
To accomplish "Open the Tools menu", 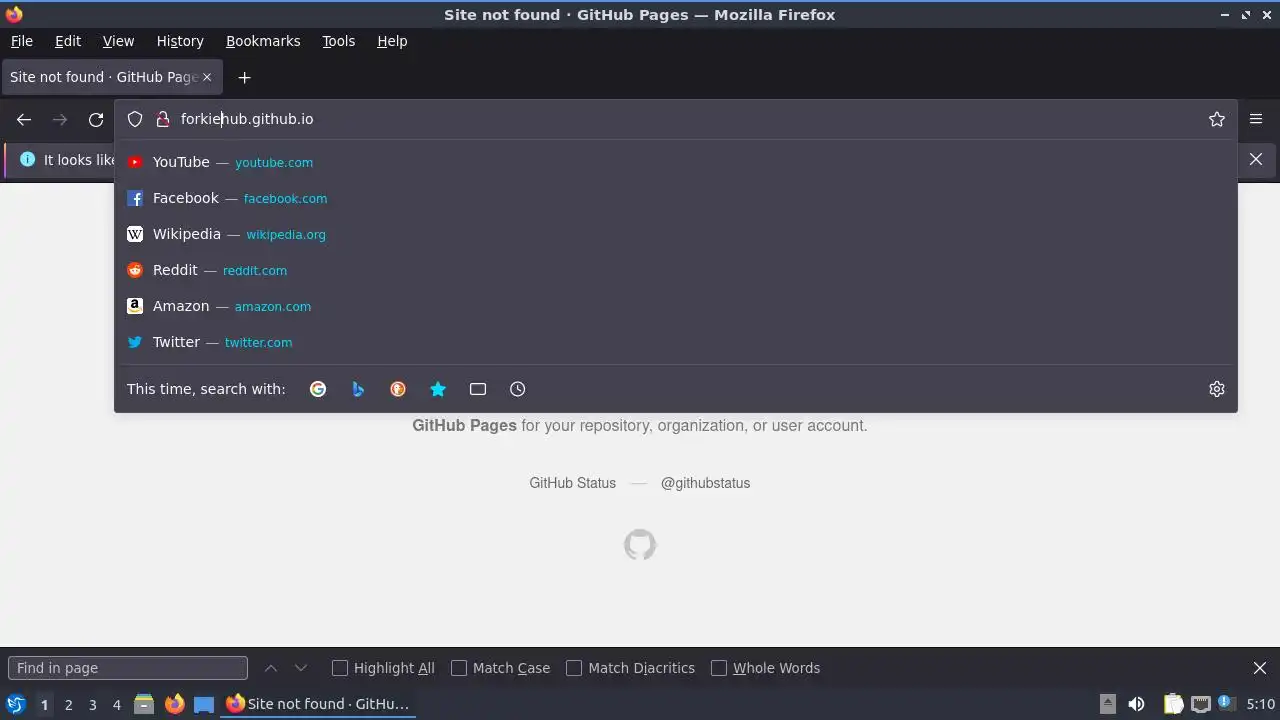I will pyautogui.click(x=338, y=41).
